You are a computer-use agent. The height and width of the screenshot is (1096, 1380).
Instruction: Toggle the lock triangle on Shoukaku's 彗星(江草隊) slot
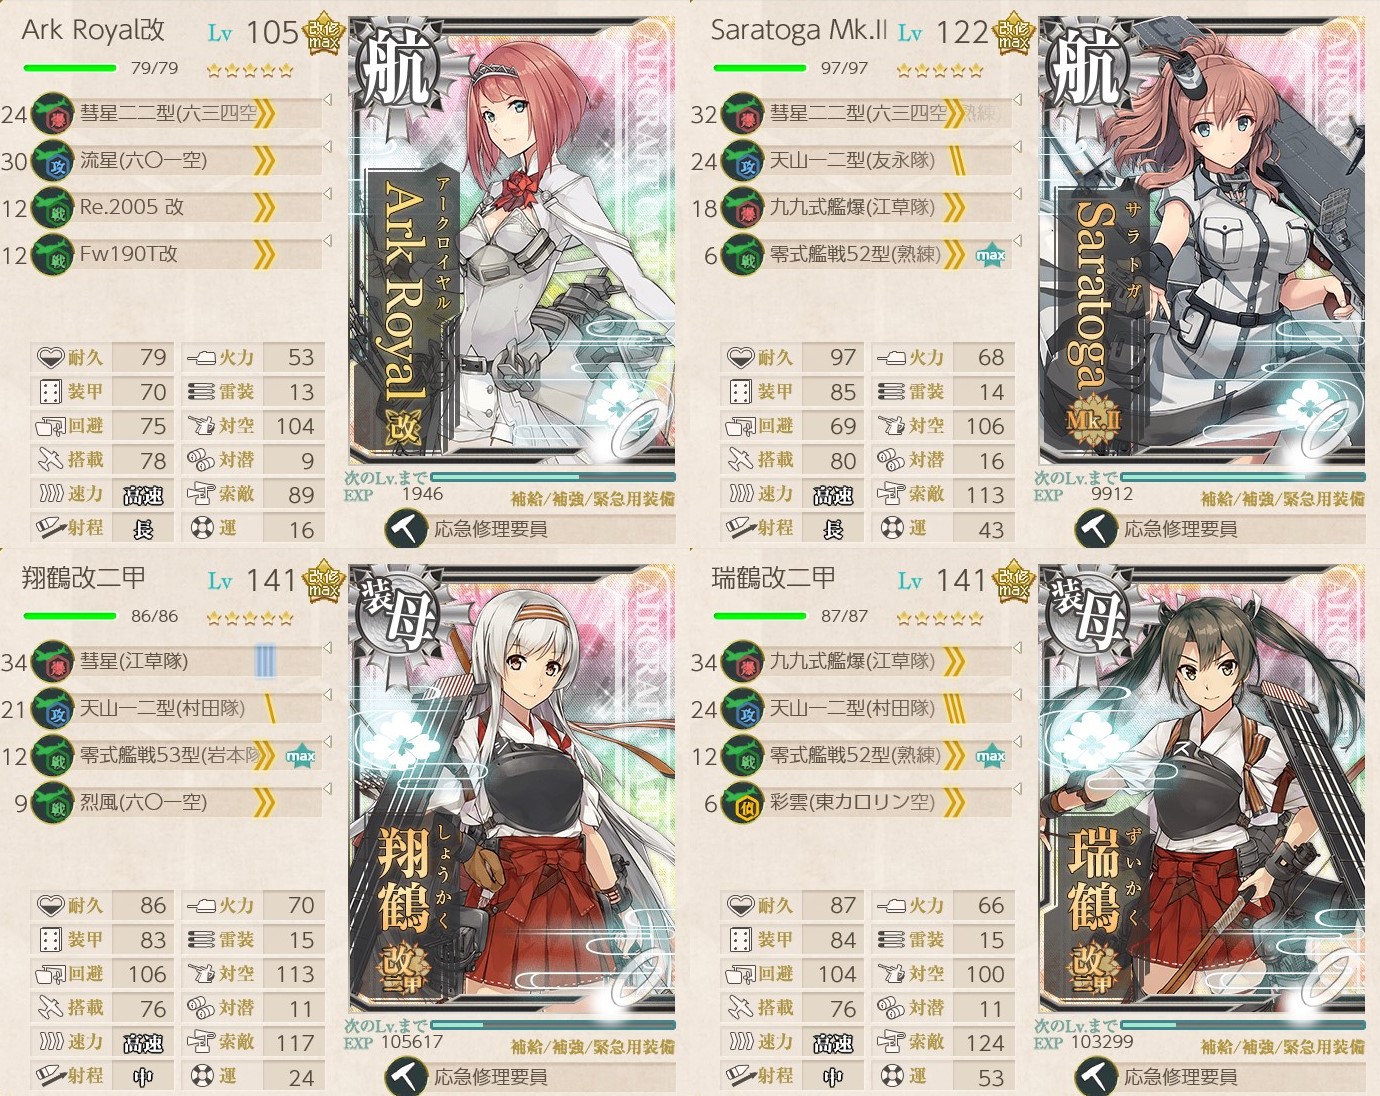tap(328, 648)
